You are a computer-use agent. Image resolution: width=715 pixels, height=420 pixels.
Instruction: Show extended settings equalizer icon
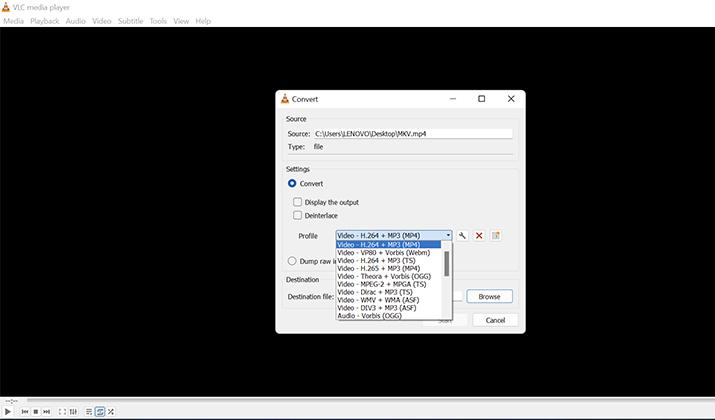(x=73, y=412)
